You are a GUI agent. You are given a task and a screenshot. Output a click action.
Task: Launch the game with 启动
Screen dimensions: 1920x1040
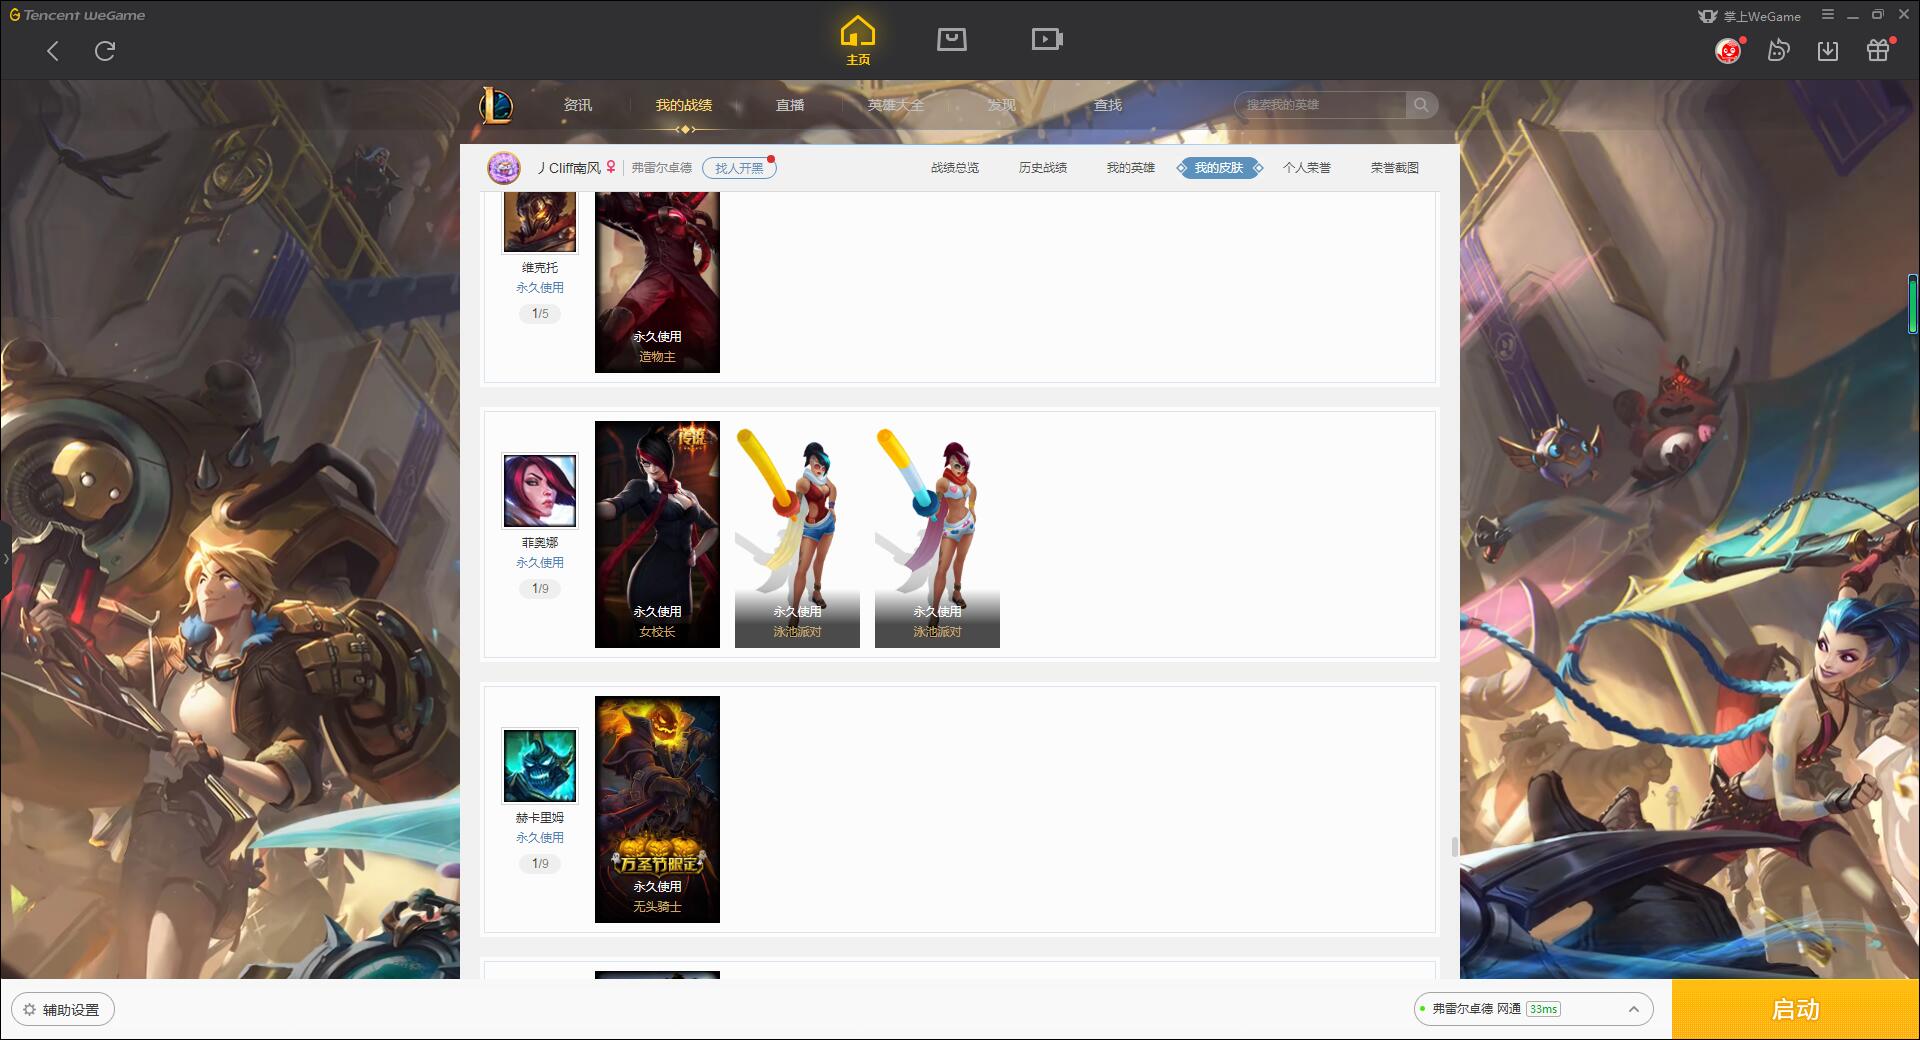coord(1796,1010)
